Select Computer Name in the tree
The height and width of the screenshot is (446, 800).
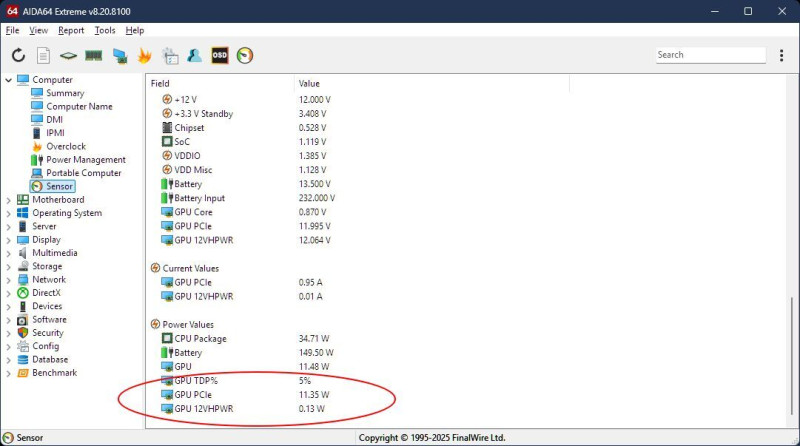point(79,106)
